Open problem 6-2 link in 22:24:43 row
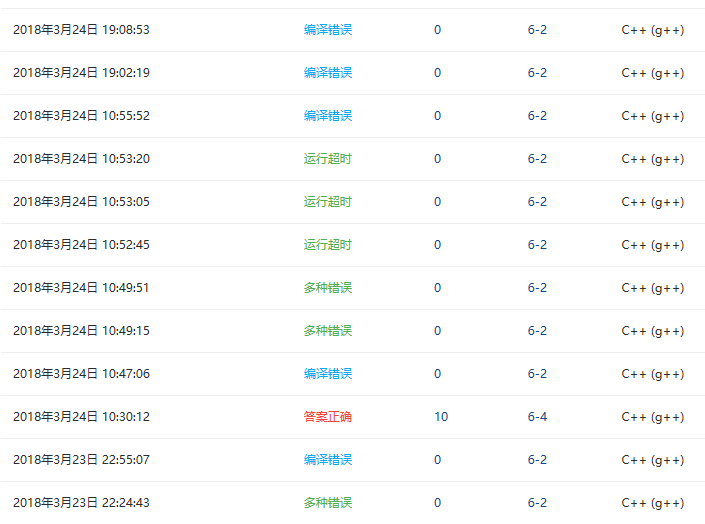Screen dimensions: 705x524 pyautogui.click(x=537, y=502)
